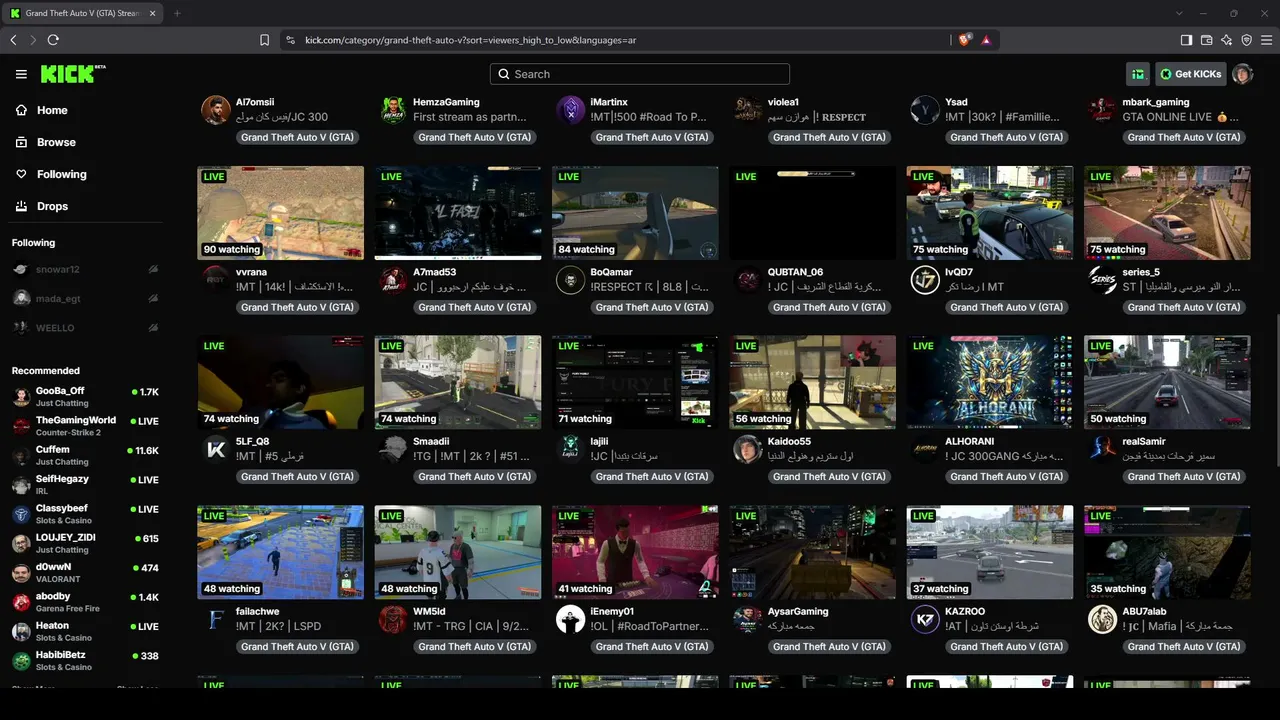The image size is (1280, 720).
Task: Open Classybeef recommended channel
Action: point(85,514)
